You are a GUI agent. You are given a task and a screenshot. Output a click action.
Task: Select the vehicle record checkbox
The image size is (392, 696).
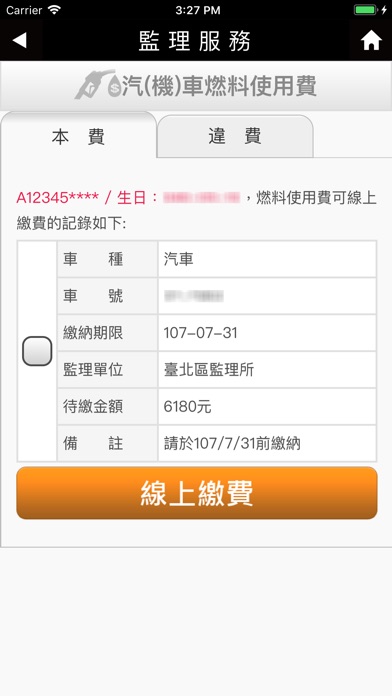[x=37, y=351]
